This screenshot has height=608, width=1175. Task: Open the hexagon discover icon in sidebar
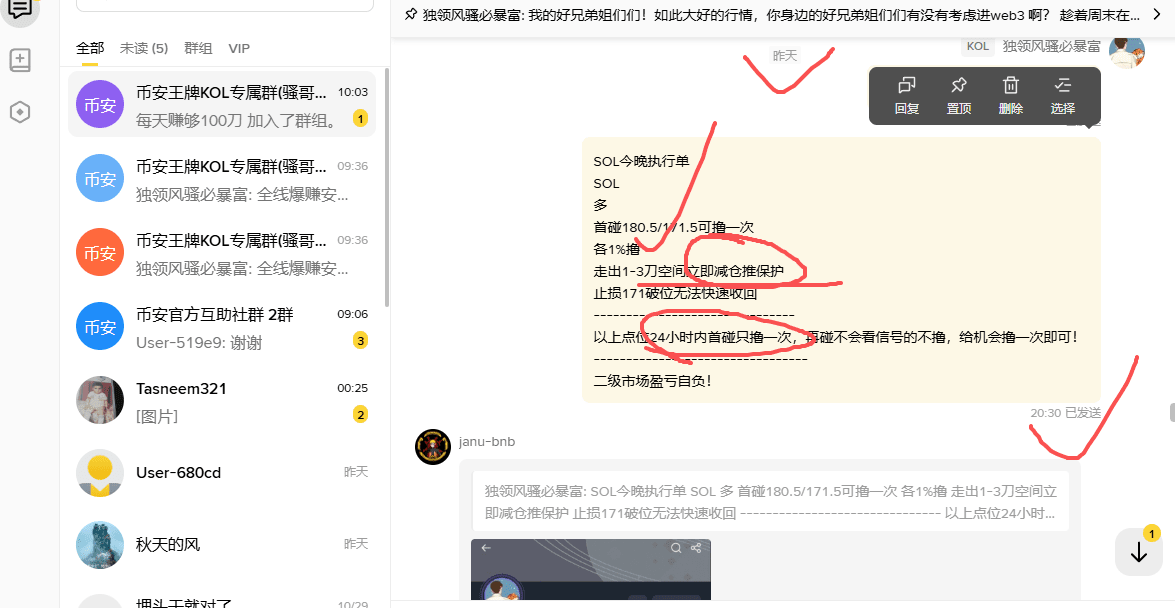[x=19, y=112]
